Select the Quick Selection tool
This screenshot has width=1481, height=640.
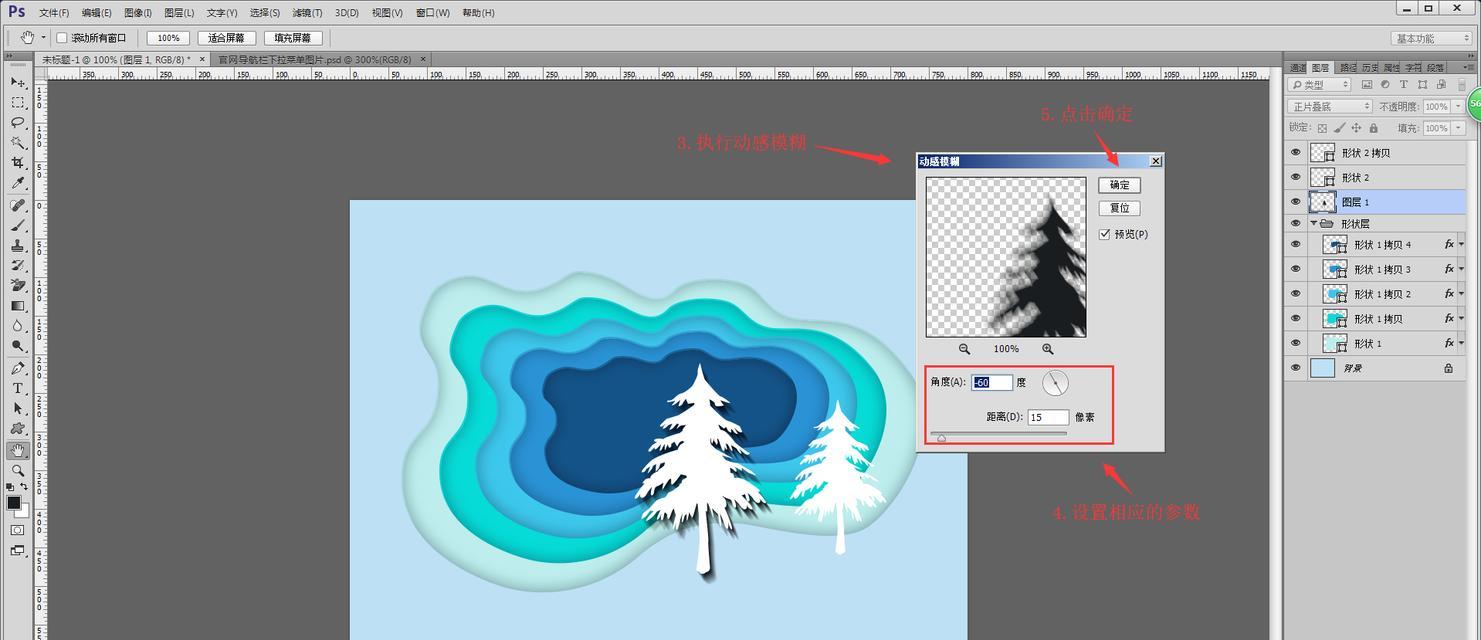click(17, 143)
